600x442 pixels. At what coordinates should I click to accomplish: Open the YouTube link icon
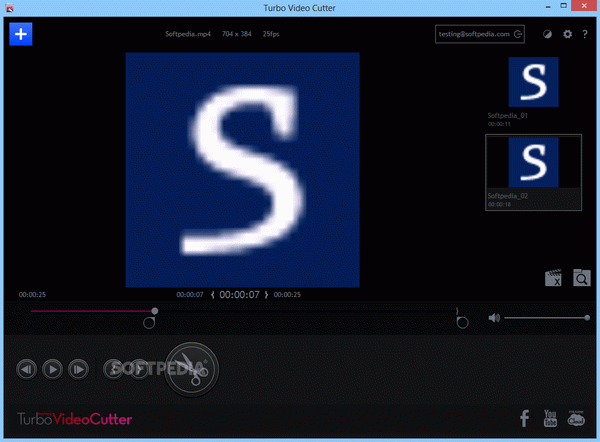(x=550, y=418)
